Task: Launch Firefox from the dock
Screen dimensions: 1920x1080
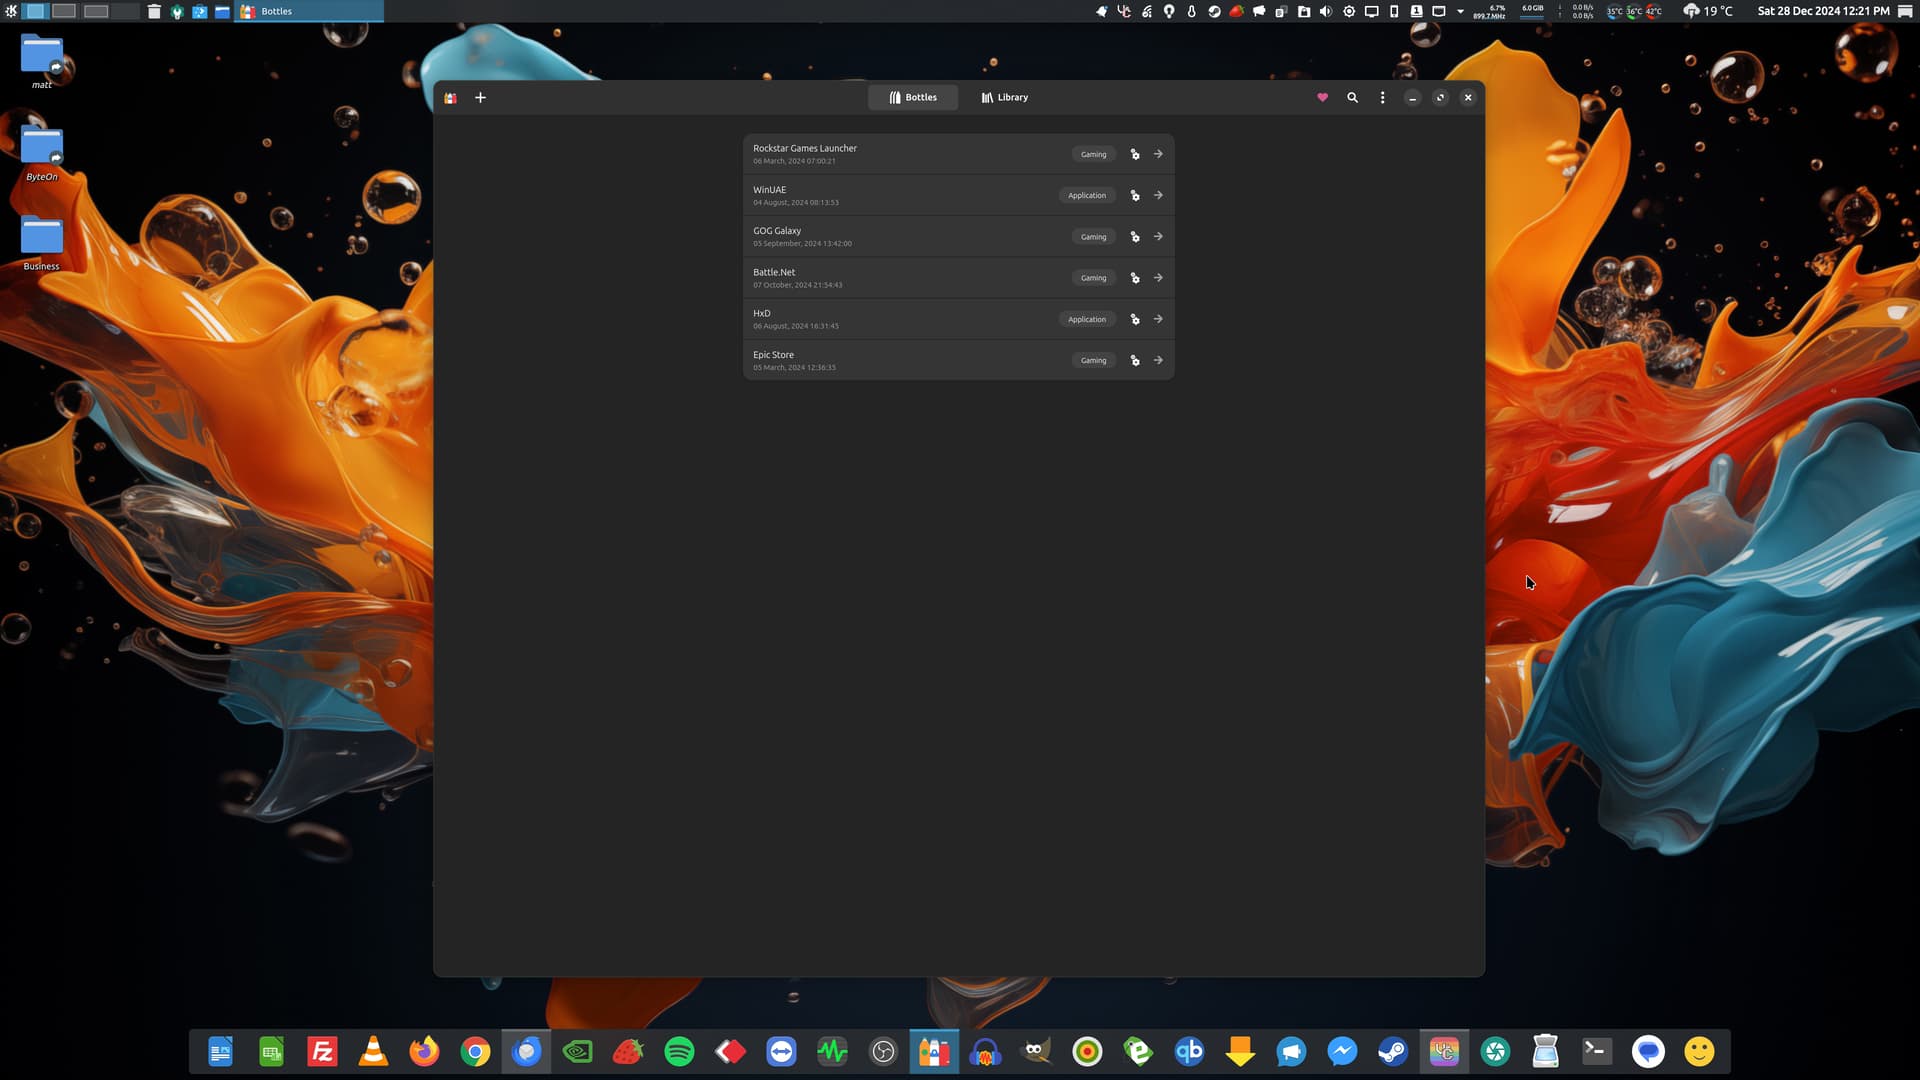Action: tap(424, 1051)
